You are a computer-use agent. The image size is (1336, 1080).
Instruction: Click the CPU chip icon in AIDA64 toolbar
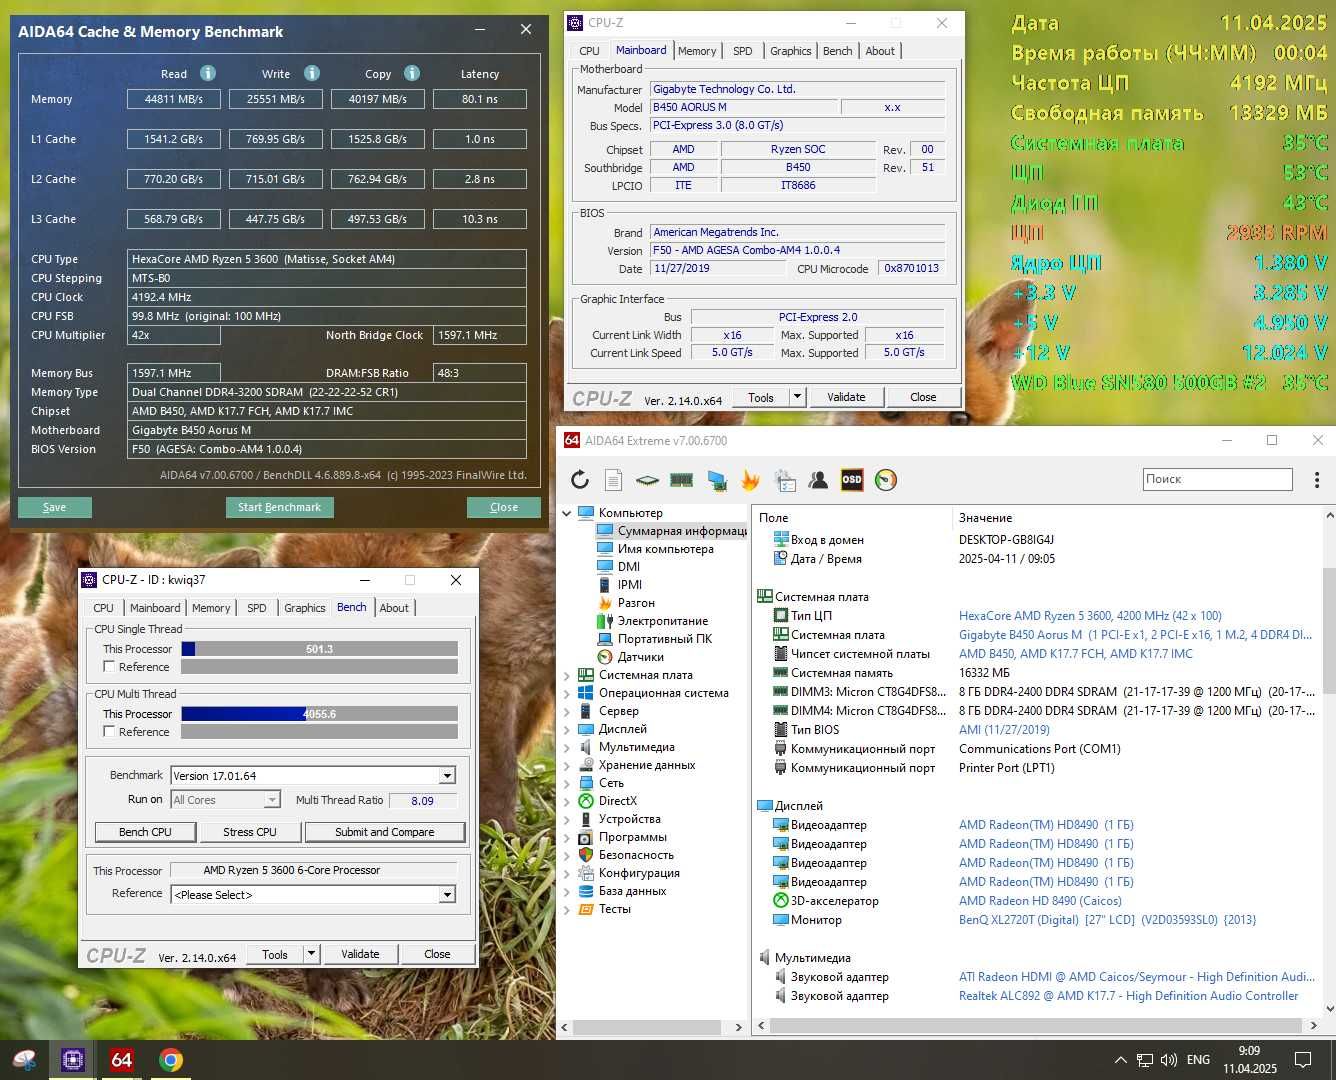pyautogui.click(x=647, y=480)
